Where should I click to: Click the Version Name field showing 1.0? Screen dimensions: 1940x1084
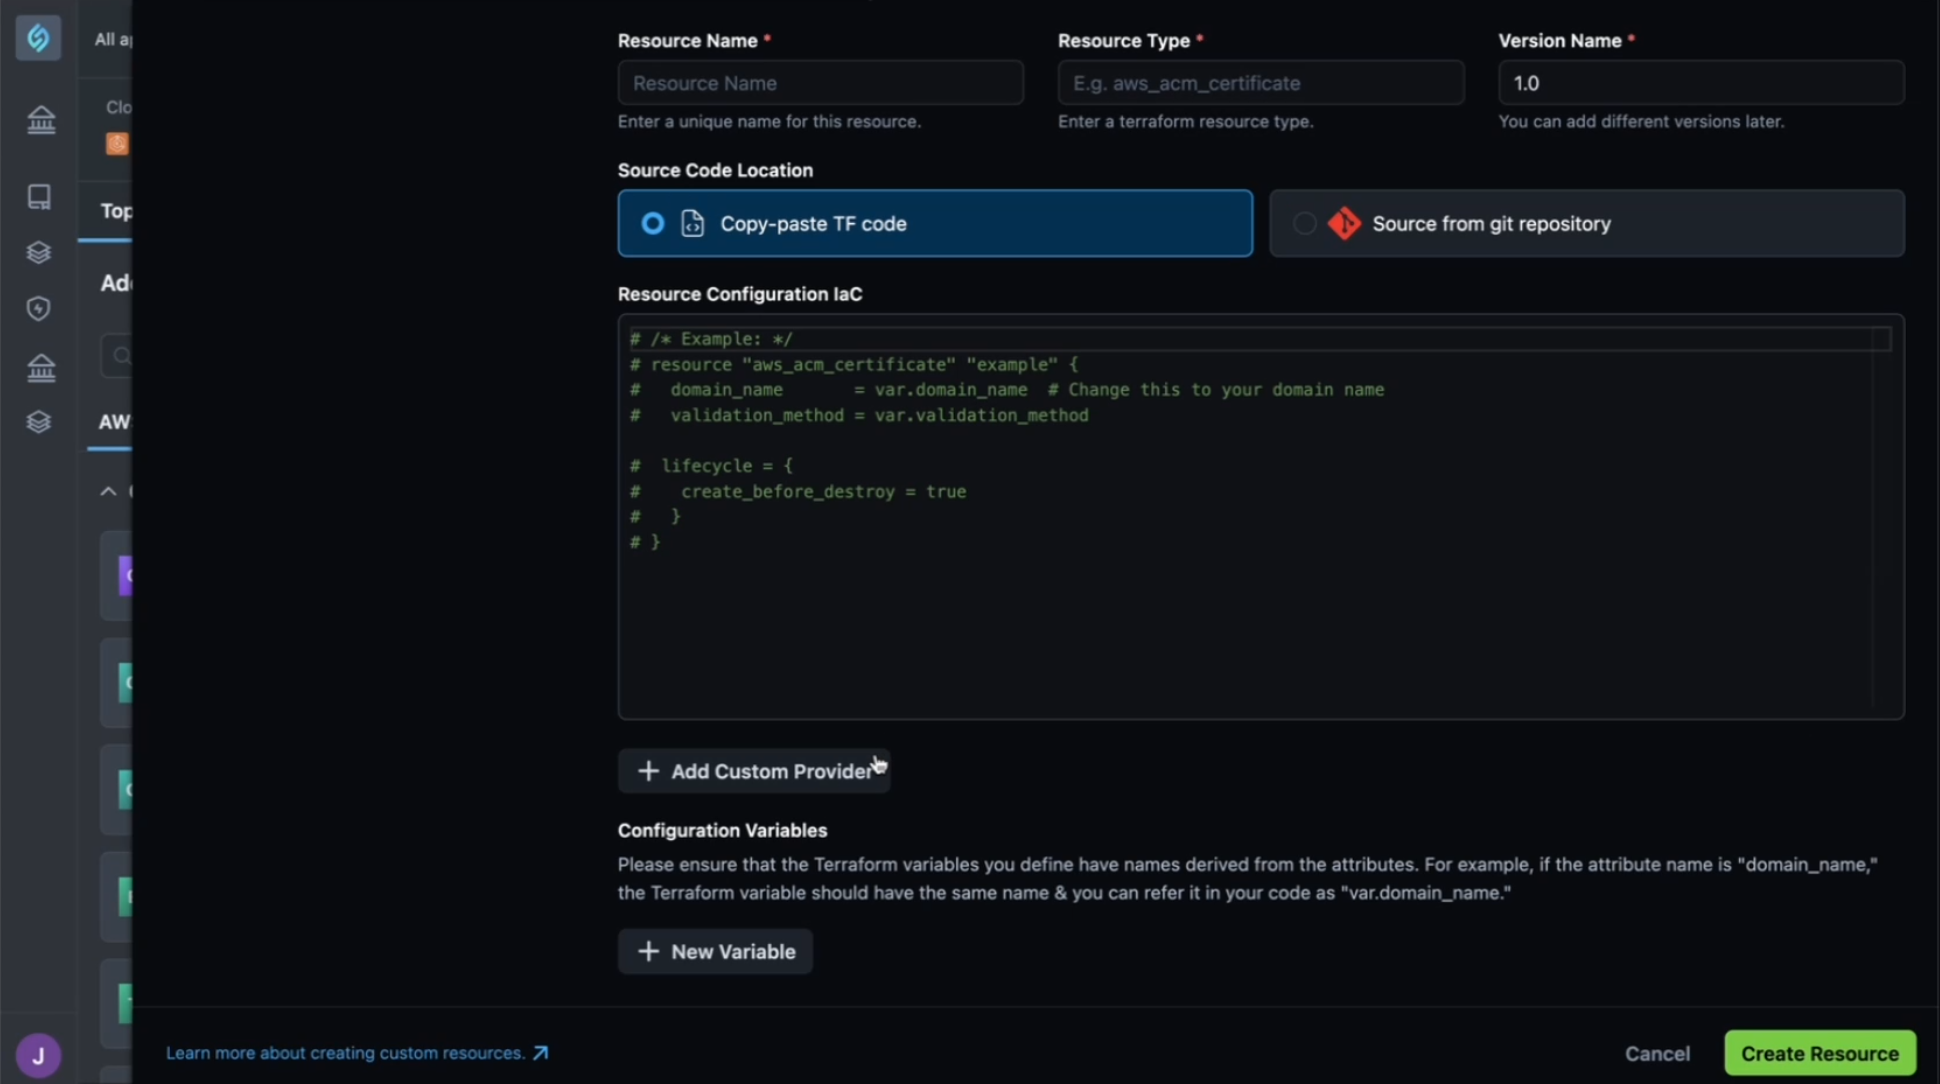(1701, 83)
